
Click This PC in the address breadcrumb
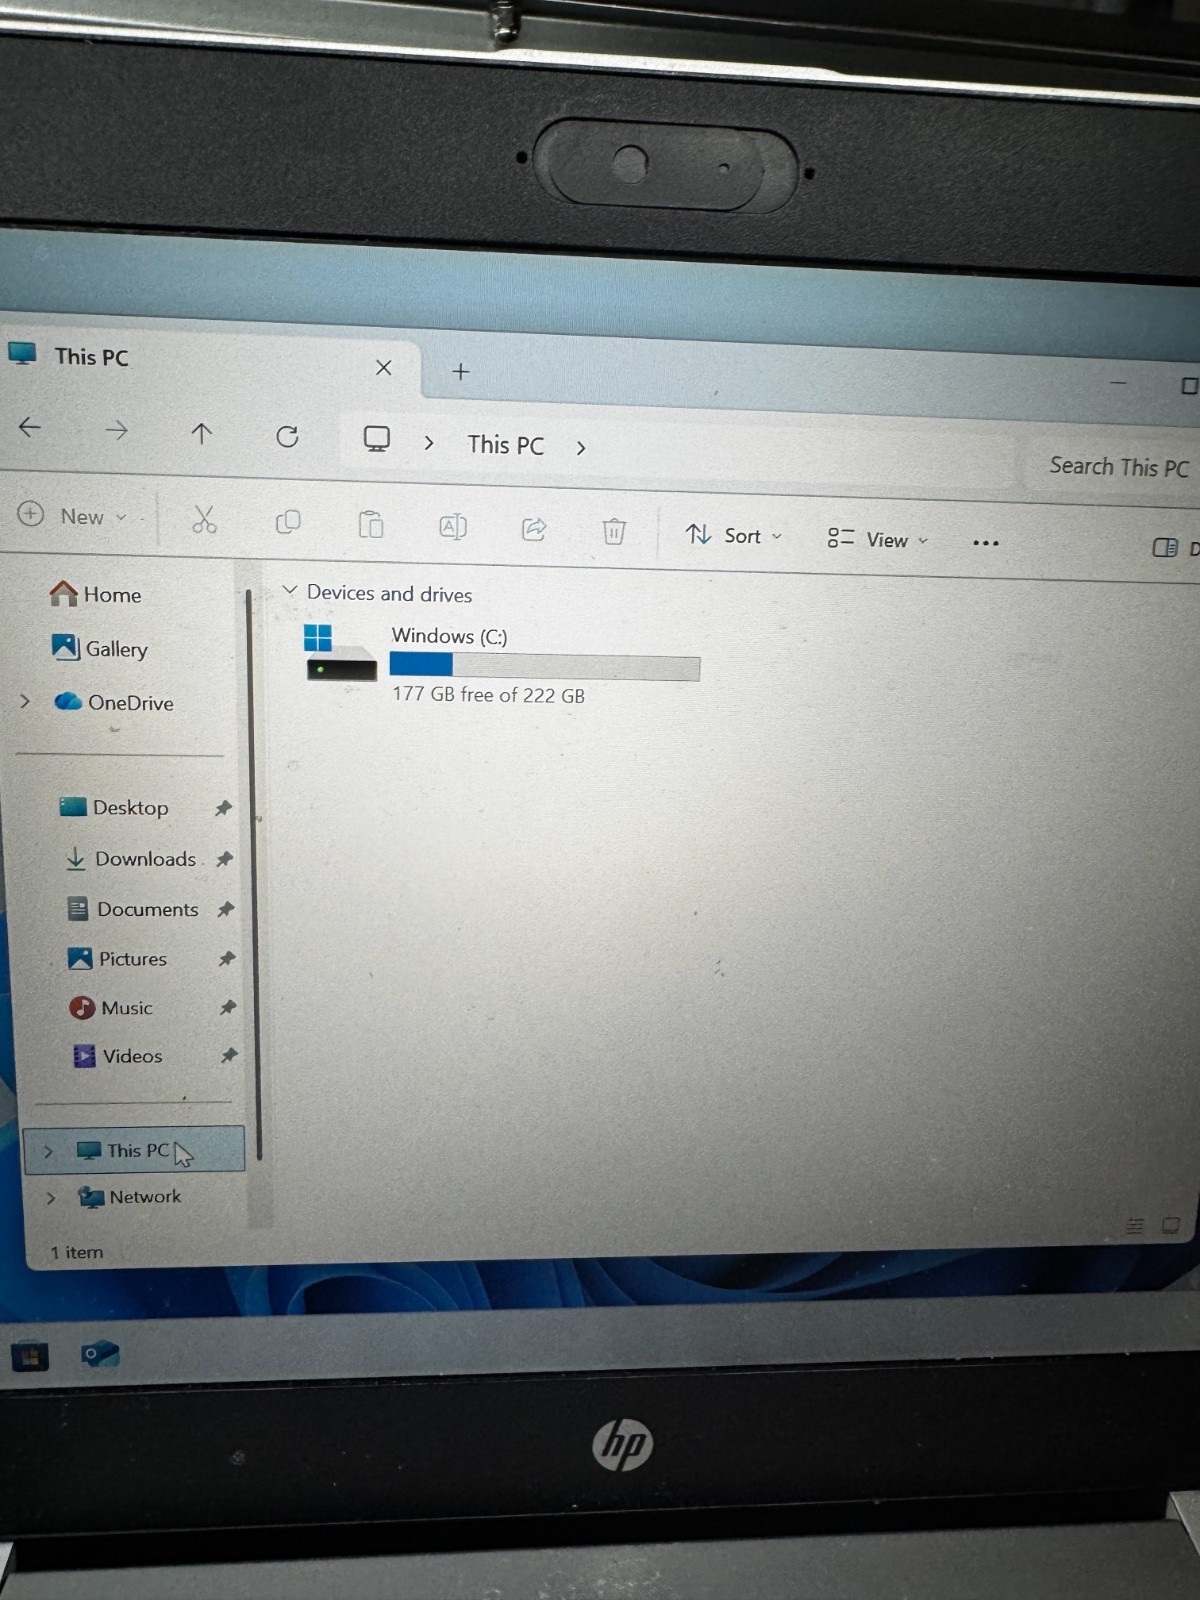pyautogui.click(x=506, y=445)
